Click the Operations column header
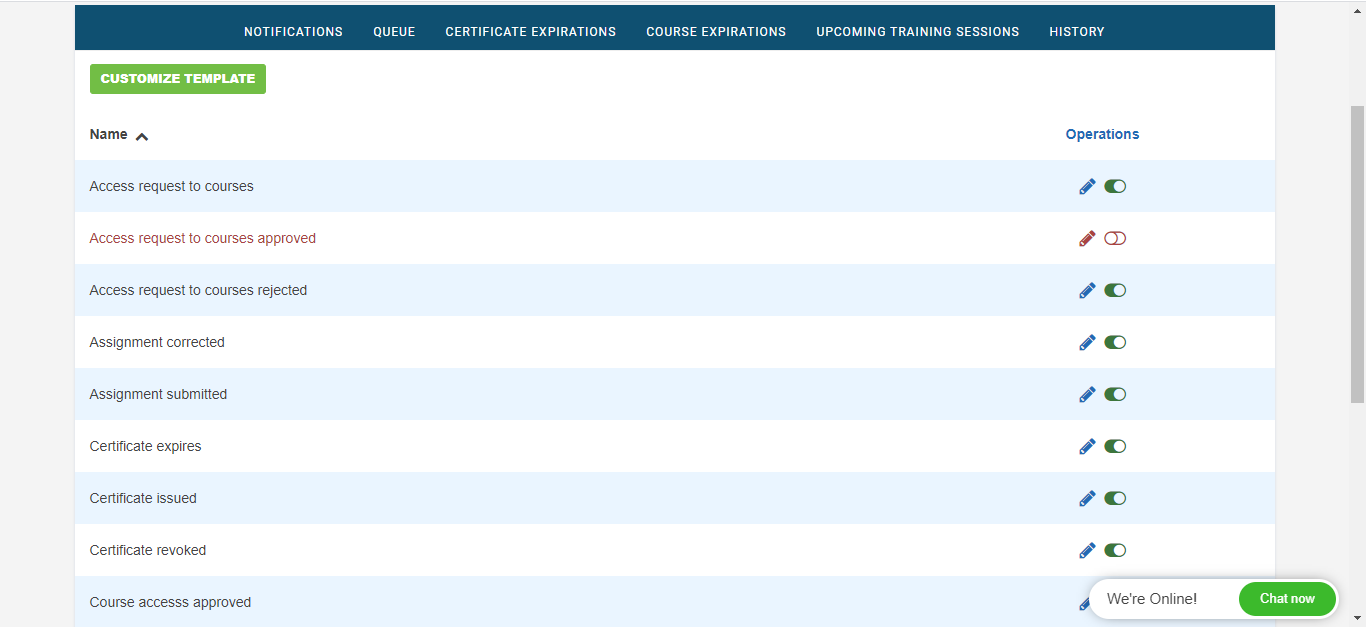The width and height of the screenshot is (1366, 627). tap(1102, 134)
